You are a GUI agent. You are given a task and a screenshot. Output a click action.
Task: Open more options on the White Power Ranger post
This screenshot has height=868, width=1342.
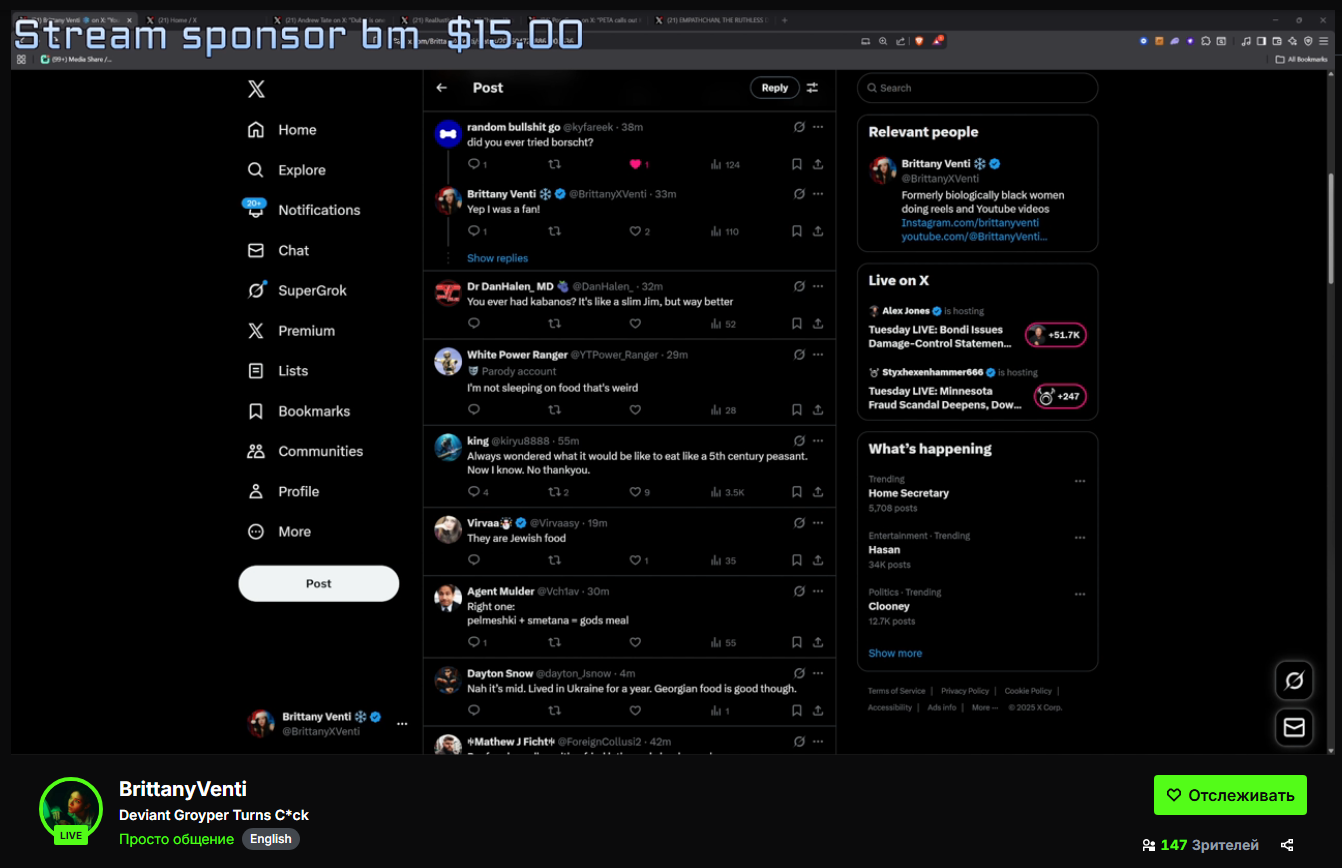[x=818, y=354]
